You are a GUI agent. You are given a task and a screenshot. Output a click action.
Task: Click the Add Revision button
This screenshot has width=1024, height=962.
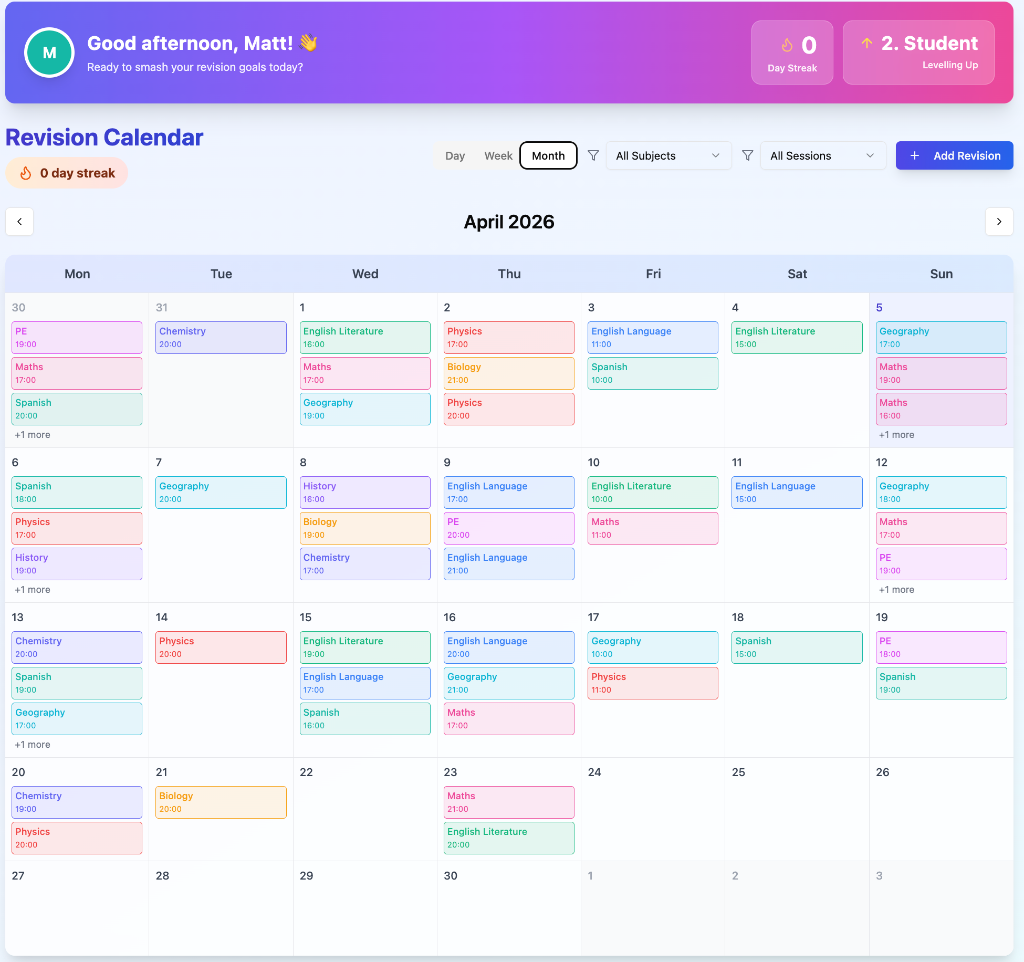pos(954,155)
